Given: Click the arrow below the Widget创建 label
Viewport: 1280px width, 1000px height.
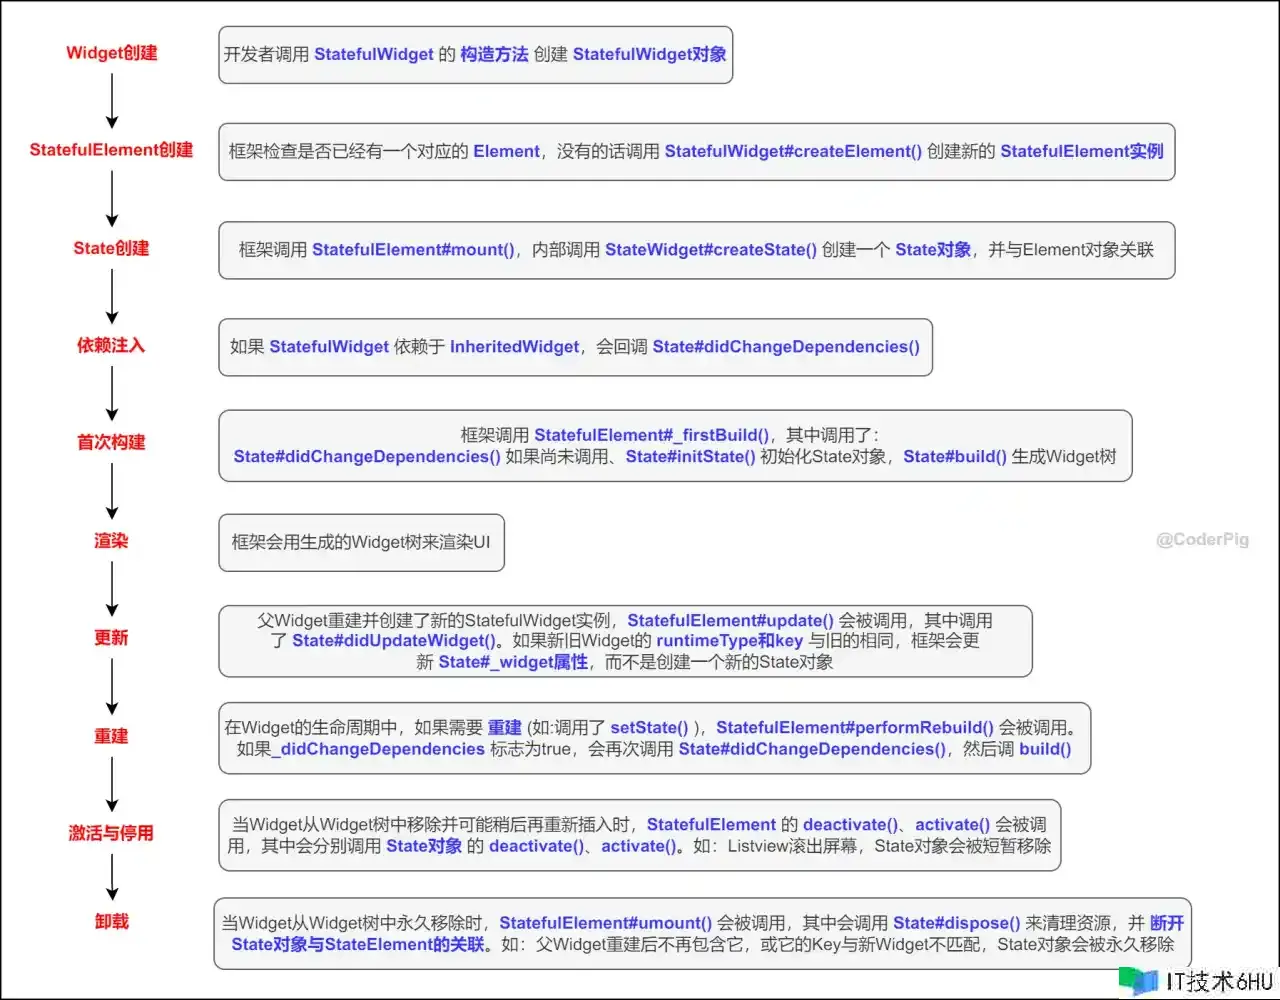Looking at the screenshot, I should tap(112, 101).
